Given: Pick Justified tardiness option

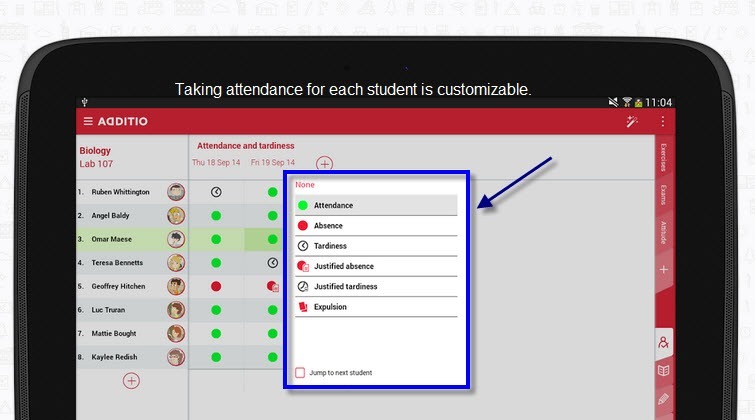Looking at the screenshot, I should pos(376,286).
